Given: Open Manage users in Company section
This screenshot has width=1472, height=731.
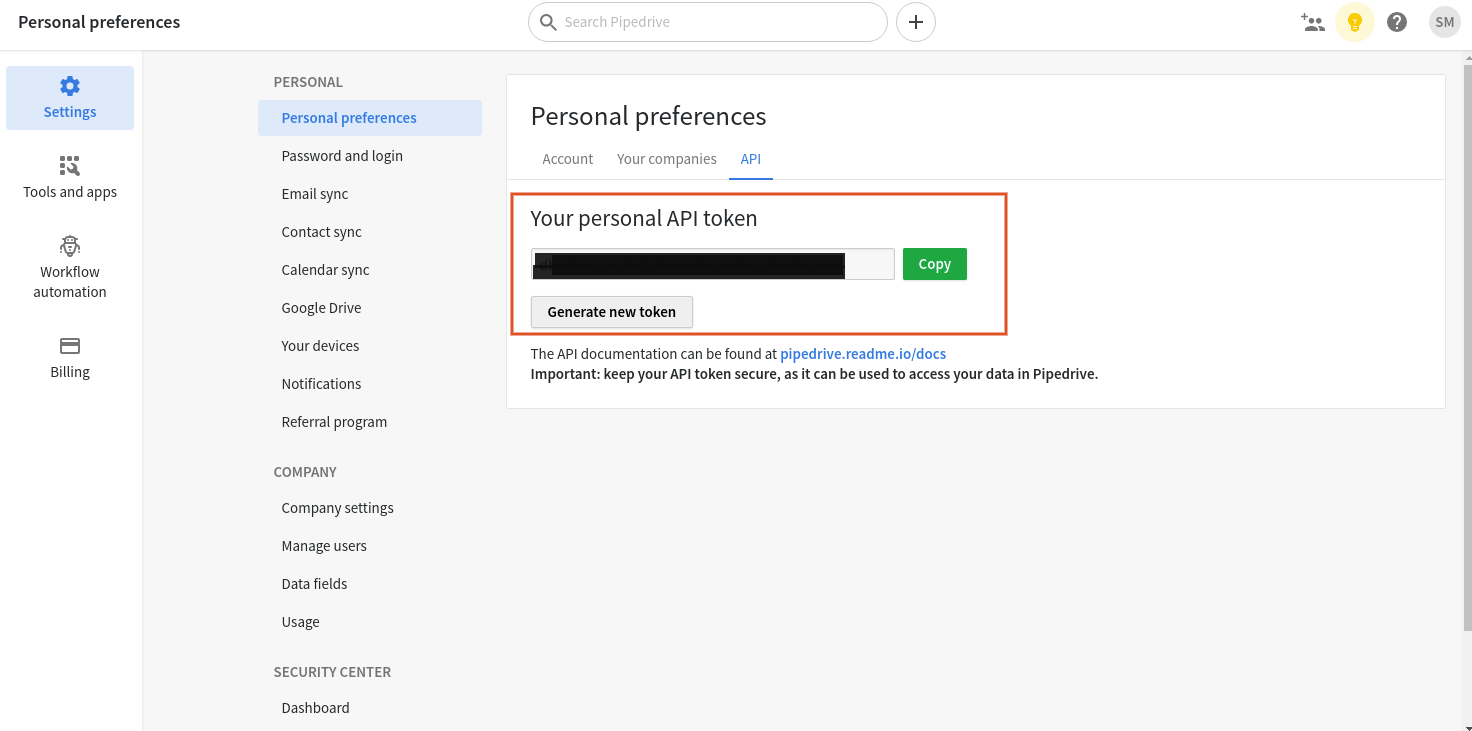Looking at the screenshot, I should click(324, 546).
